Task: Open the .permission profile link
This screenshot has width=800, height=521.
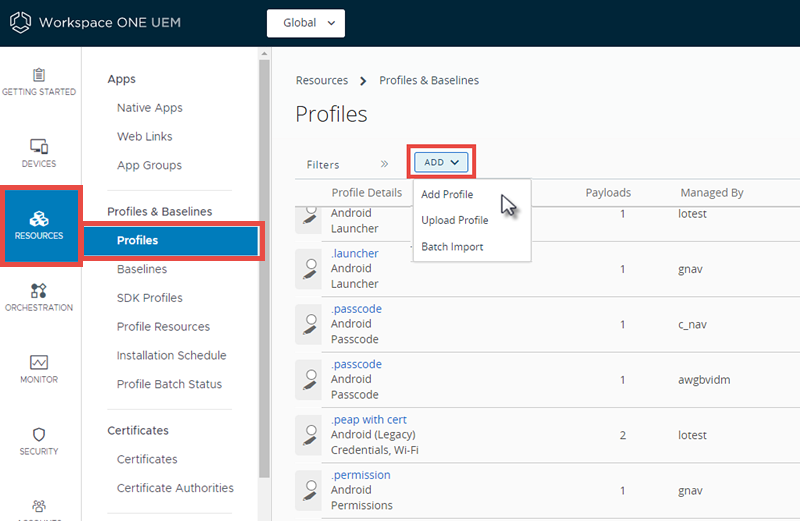Action: click(361, 475)
